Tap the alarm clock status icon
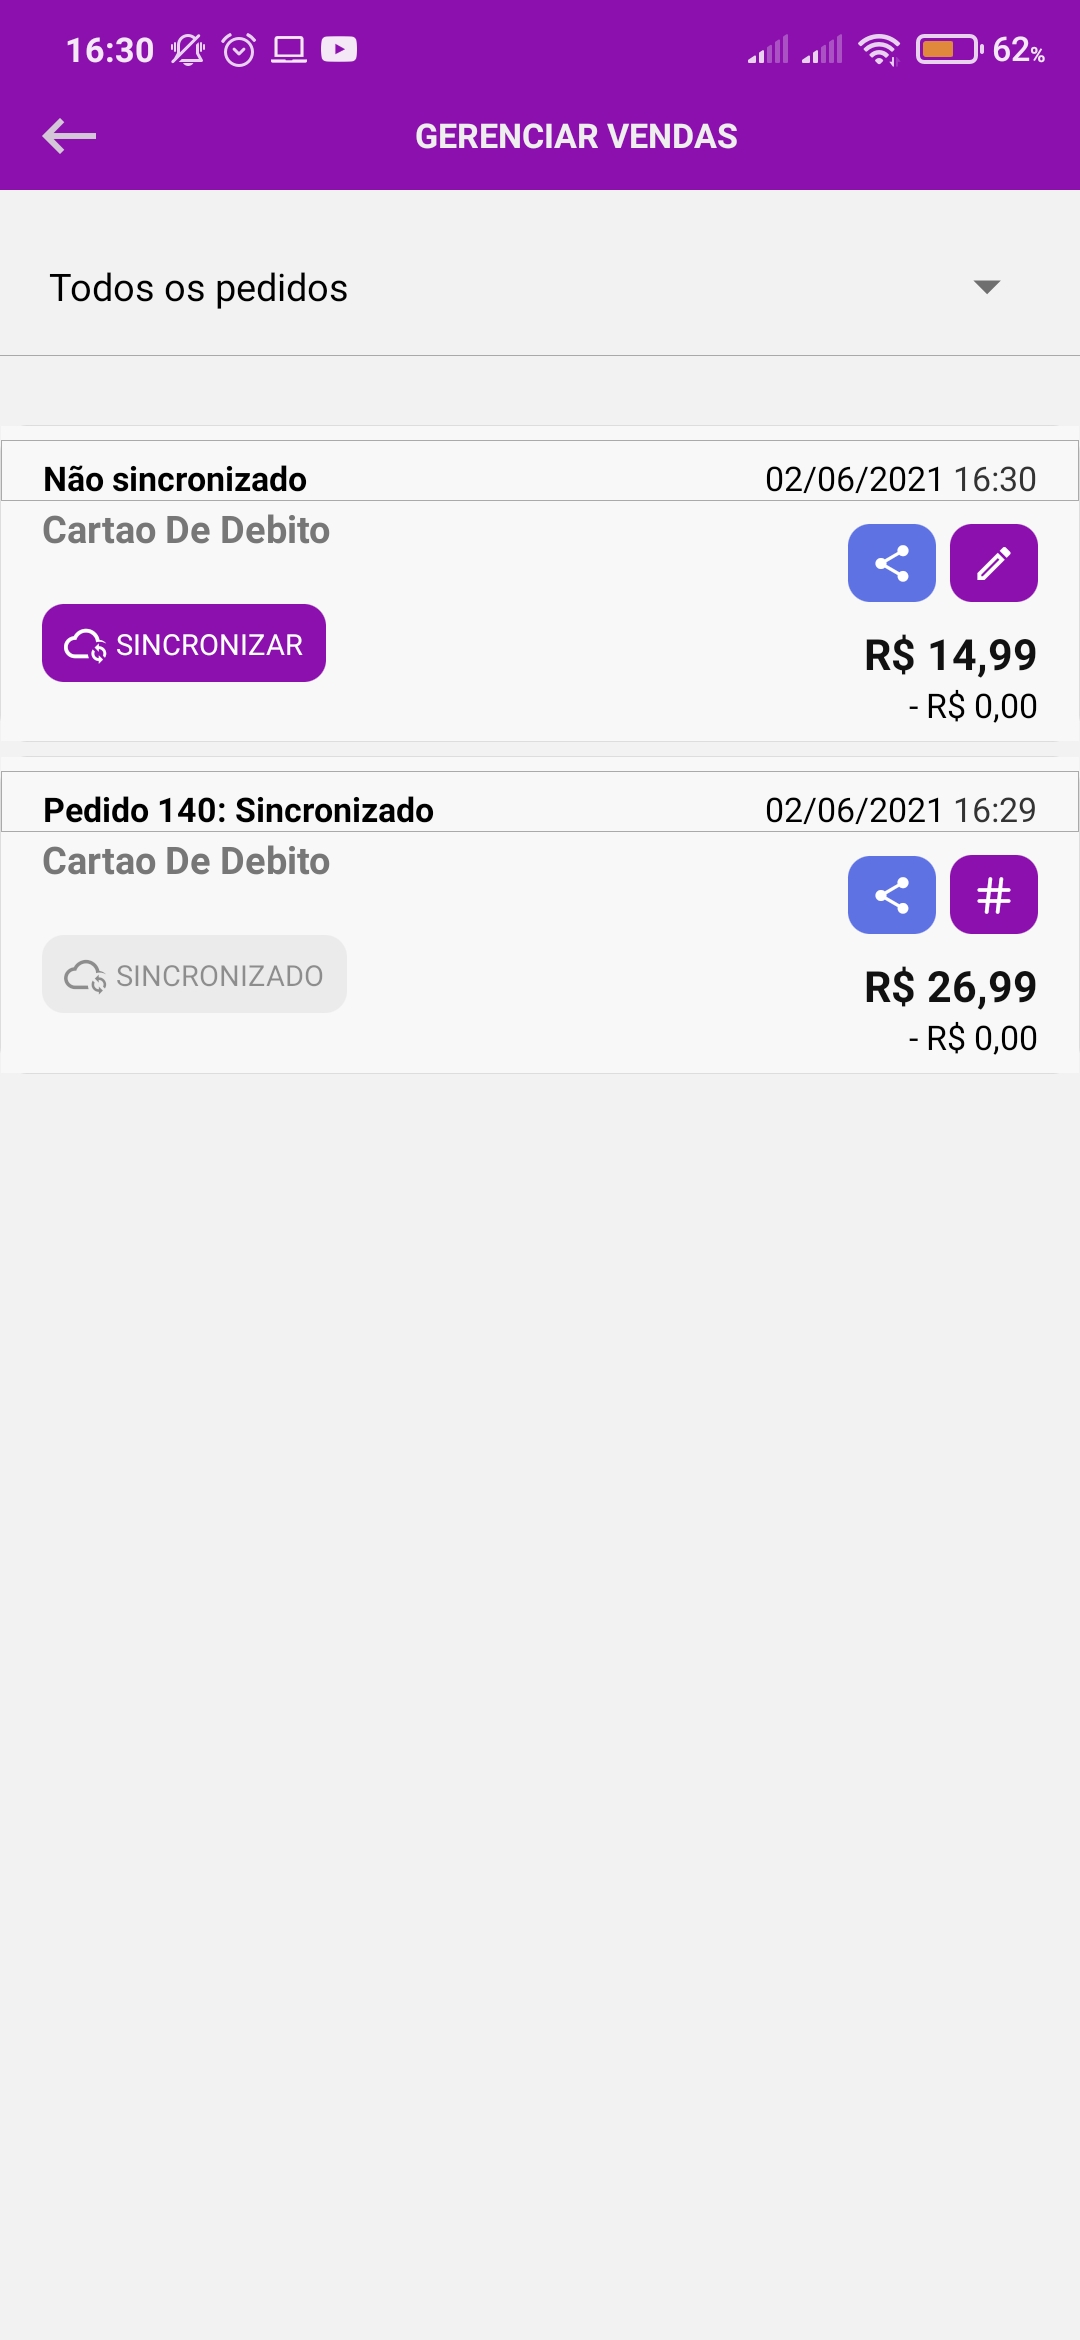Viewport: 1080px width, 2340px height. point(239,49)
